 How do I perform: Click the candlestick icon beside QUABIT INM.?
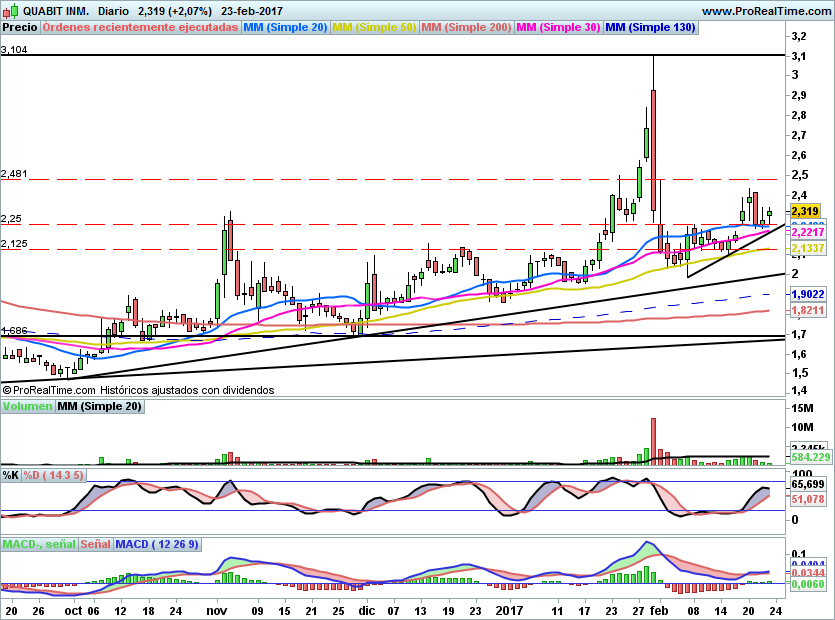point(10,11)
